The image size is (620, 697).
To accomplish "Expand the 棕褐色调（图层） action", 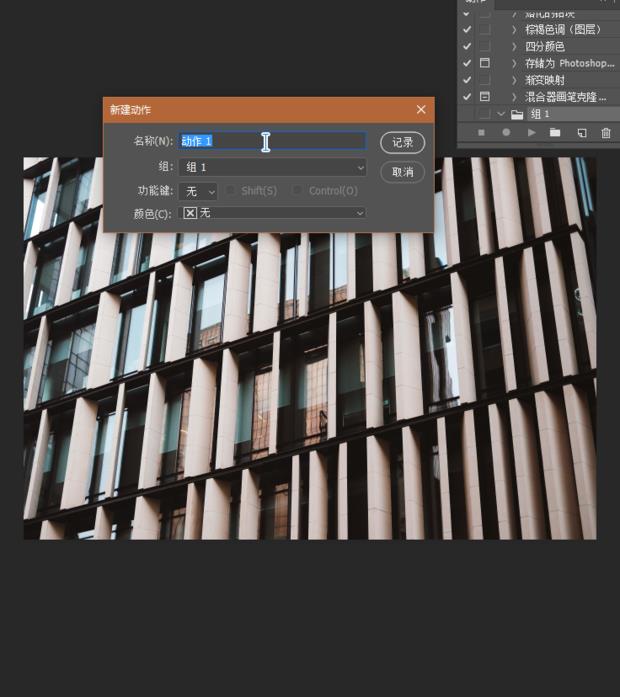I will coord(514,30).
